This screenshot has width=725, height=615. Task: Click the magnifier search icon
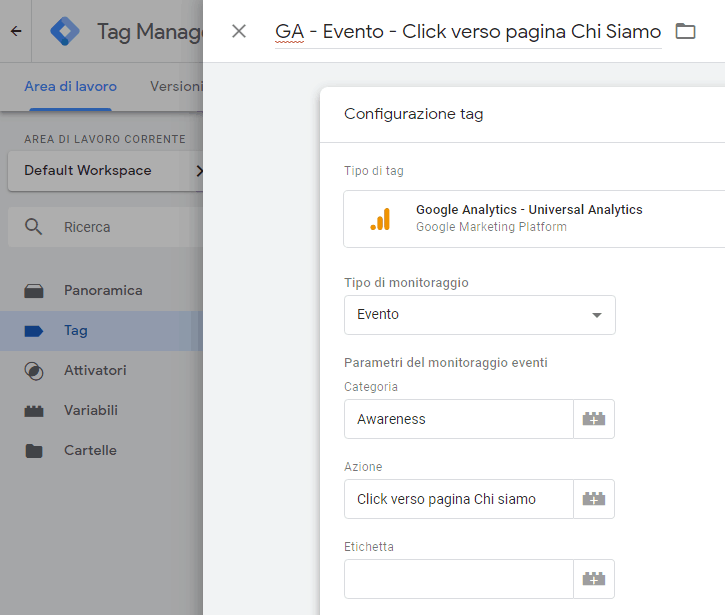[x=33, y=227]
